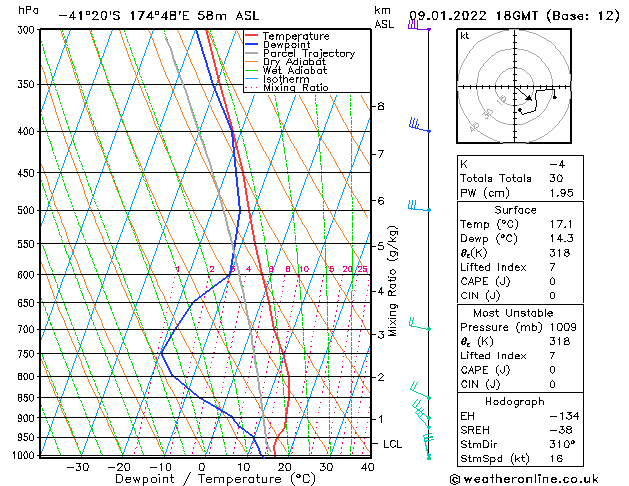Click the Surface Temp value 17.1

[x=561, y=224]
